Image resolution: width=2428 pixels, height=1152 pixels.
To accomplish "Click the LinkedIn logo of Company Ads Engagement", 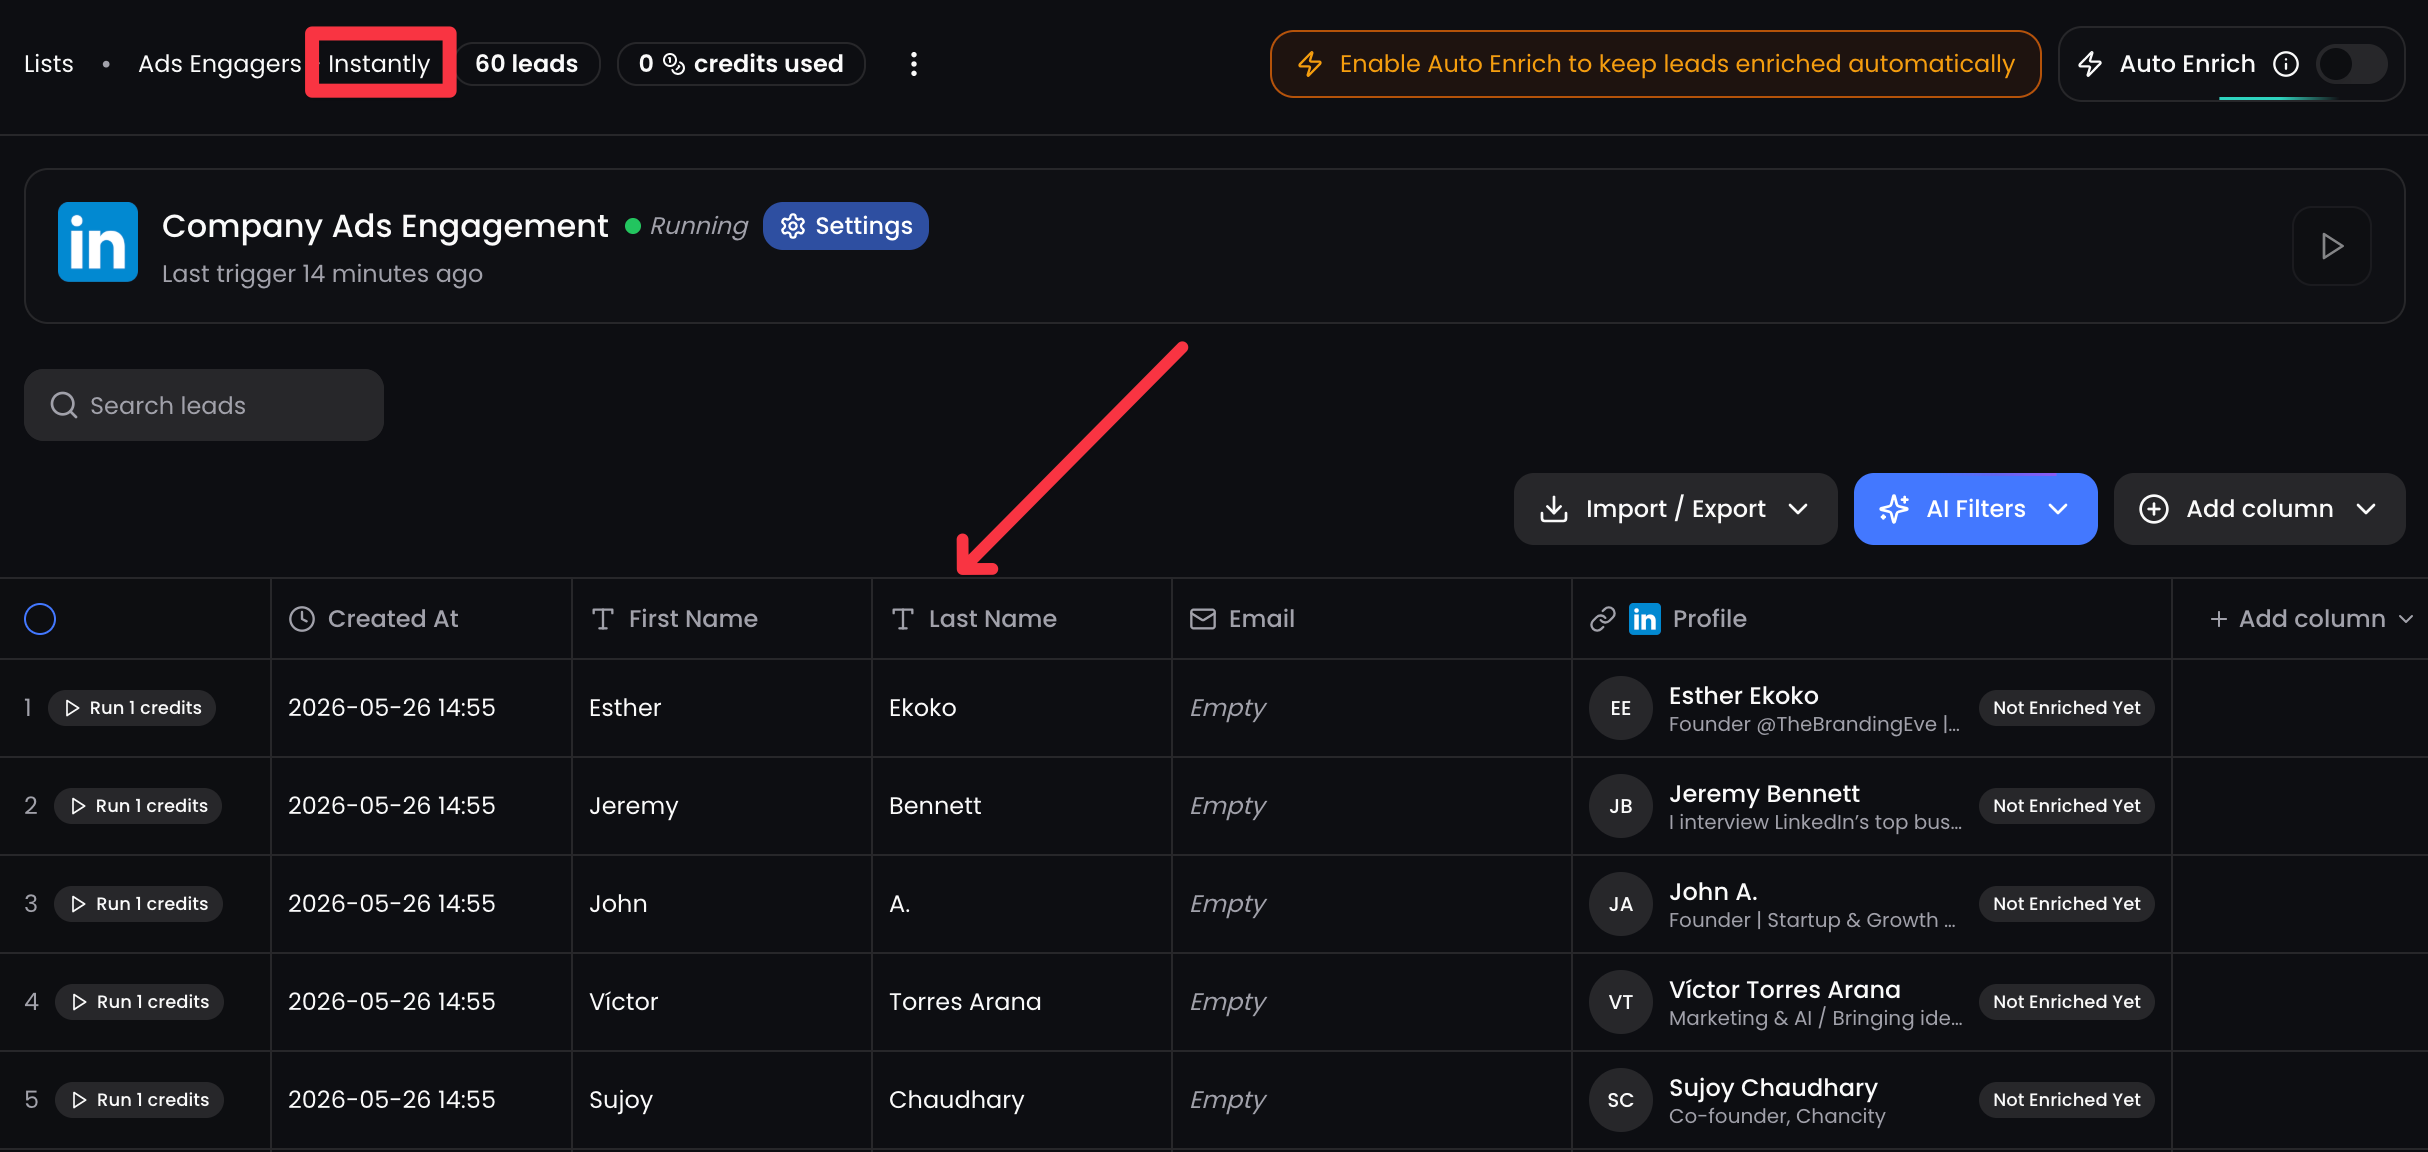I will click(98, 242).
